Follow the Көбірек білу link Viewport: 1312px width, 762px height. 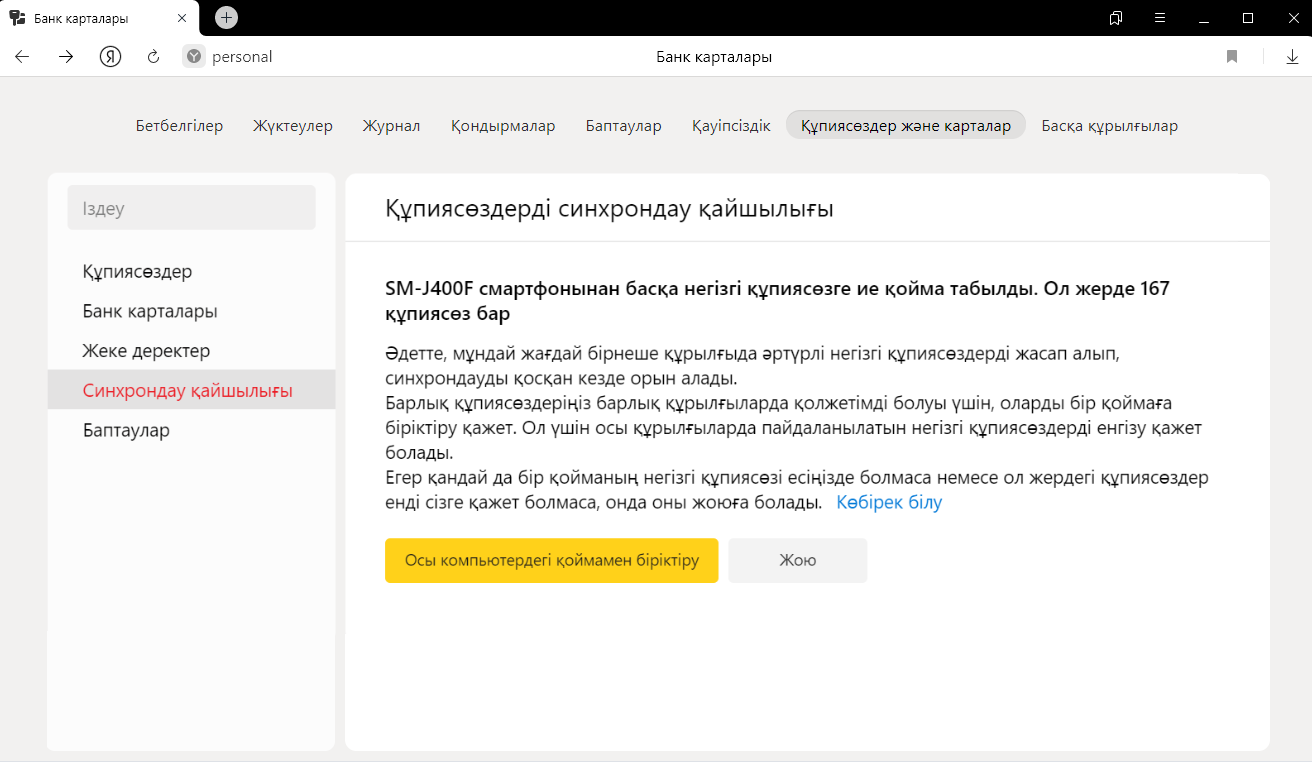pos(889,502)
